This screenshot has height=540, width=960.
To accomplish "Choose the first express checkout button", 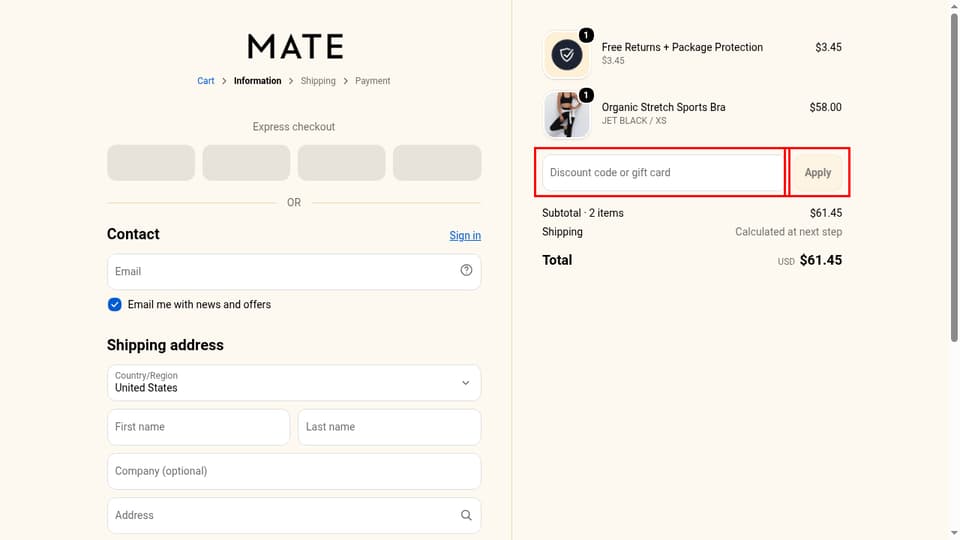I will click(x=151, y=163).
